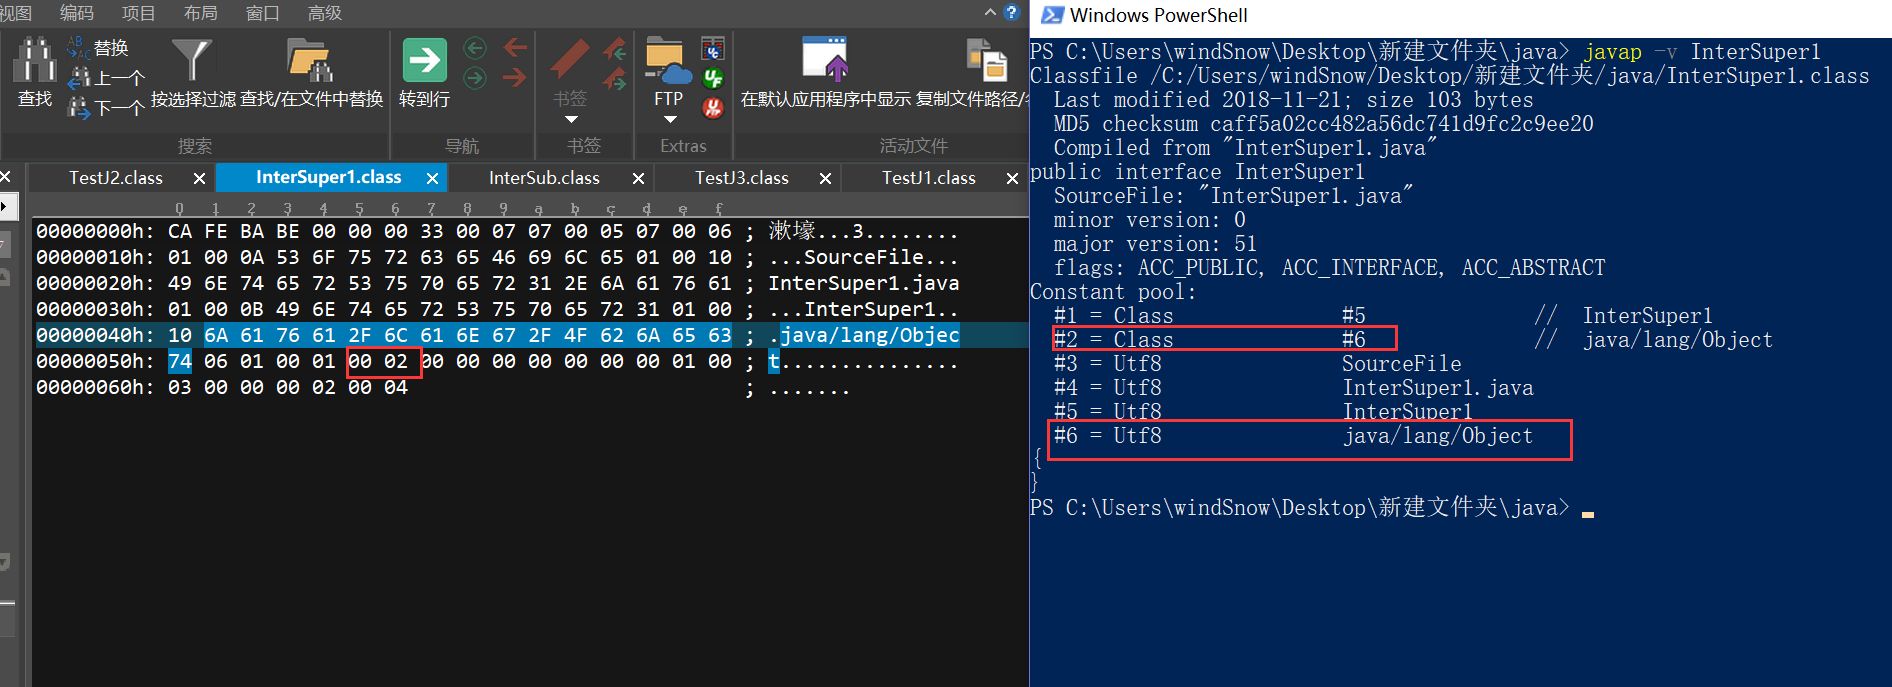Switch to the TestJ2.class tab
The width and height of the screenshot is (1892, 687).
pos(116,178)
